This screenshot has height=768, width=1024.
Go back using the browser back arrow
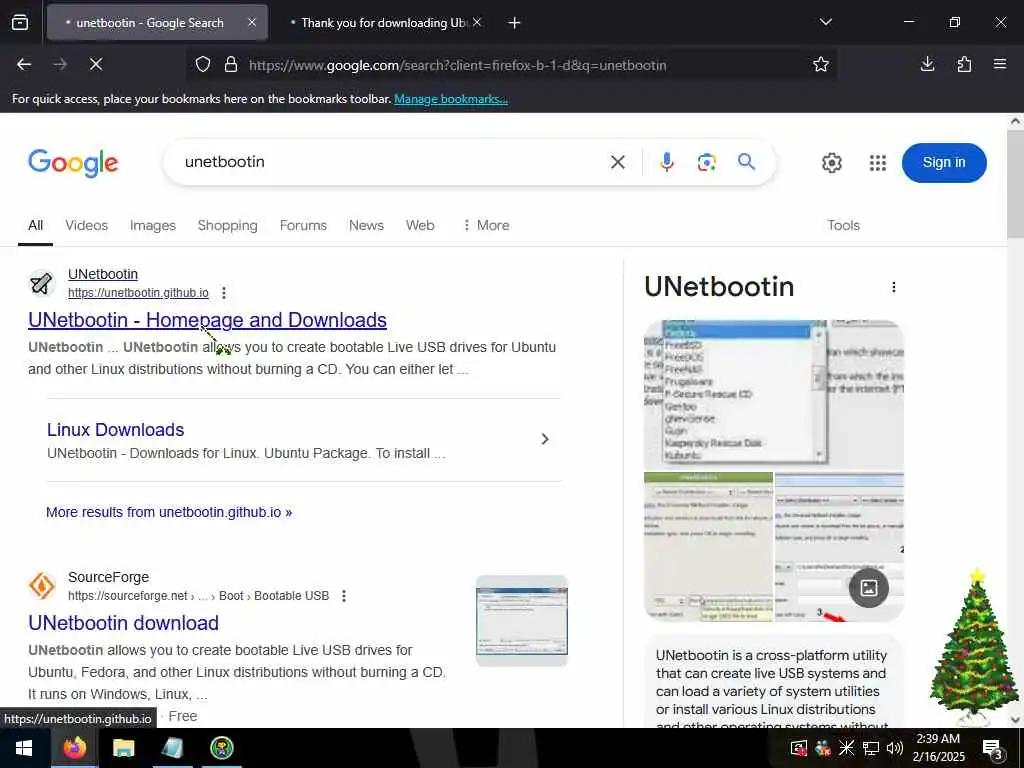click(24, 65)
